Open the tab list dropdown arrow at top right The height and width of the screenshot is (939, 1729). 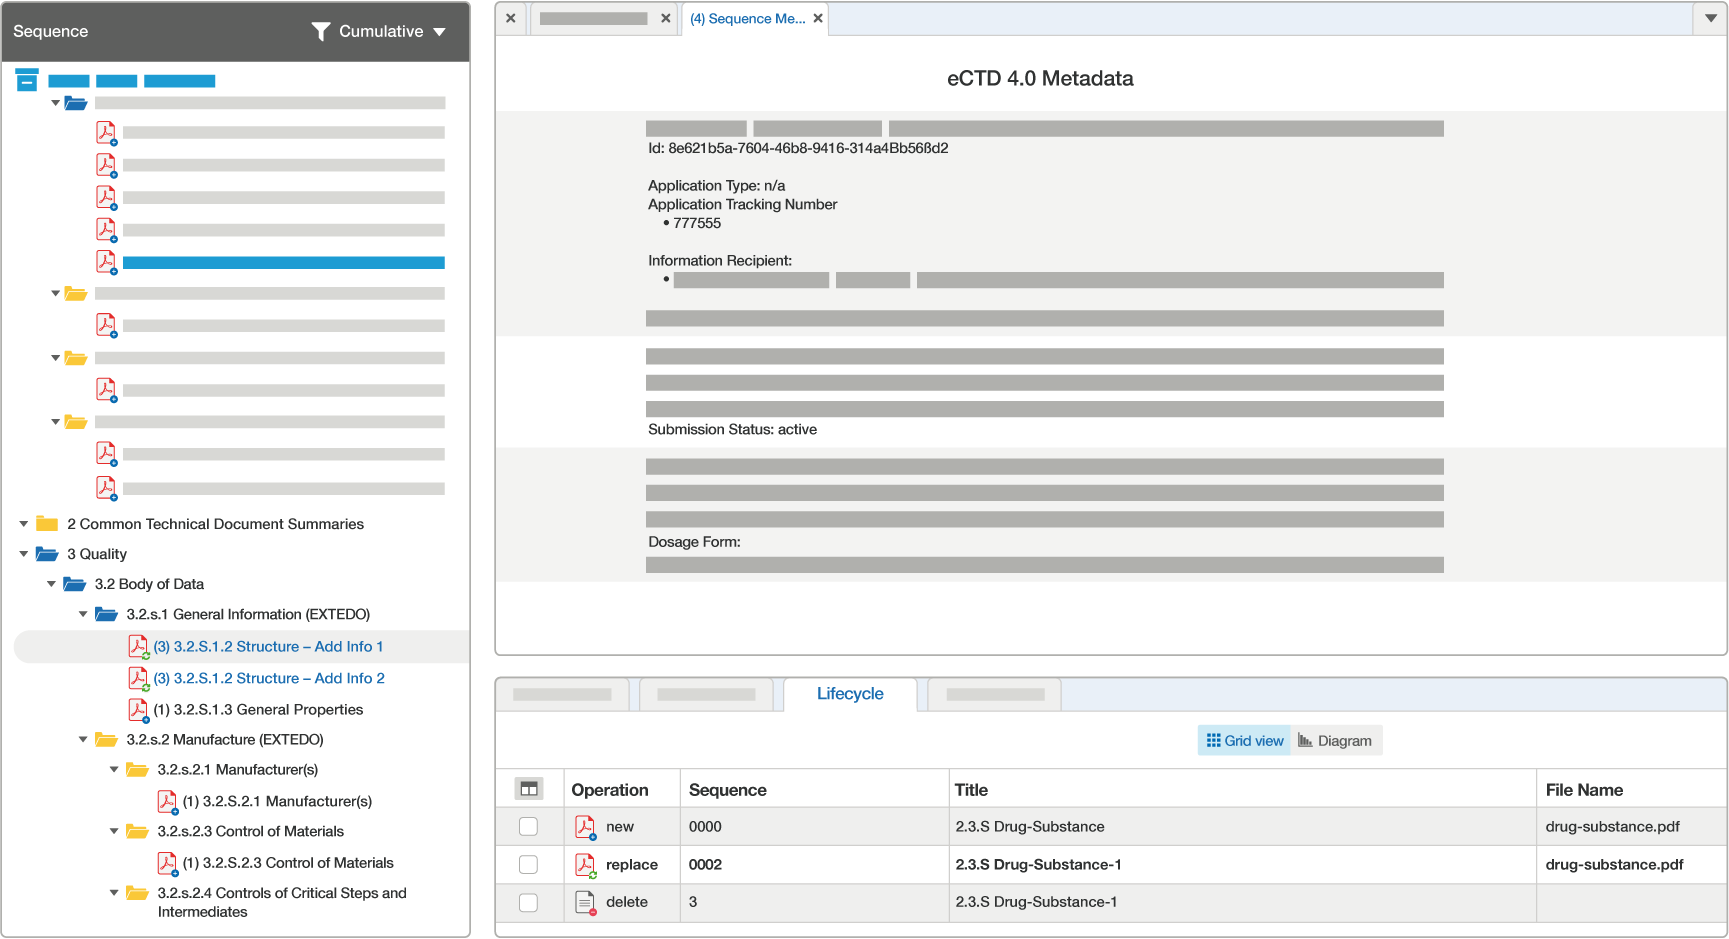[x=1711, y=19]
